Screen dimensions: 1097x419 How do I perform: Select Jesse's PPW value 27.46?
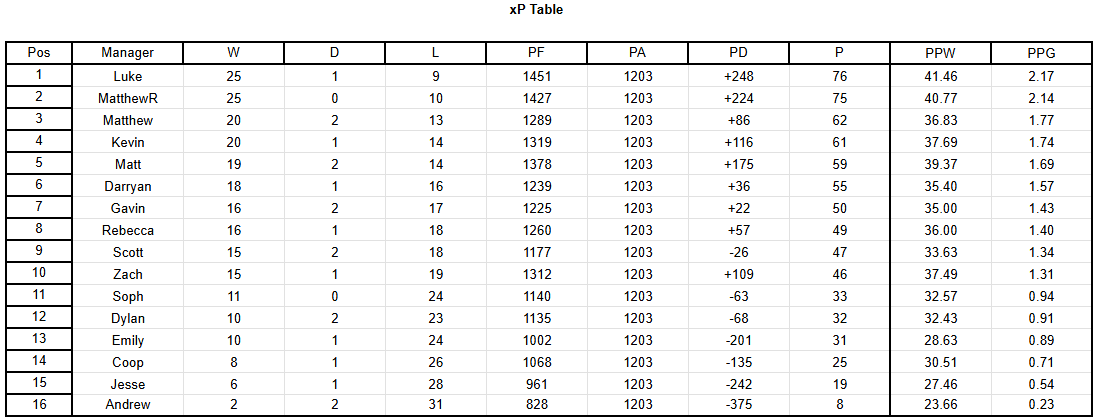[941, 384]
